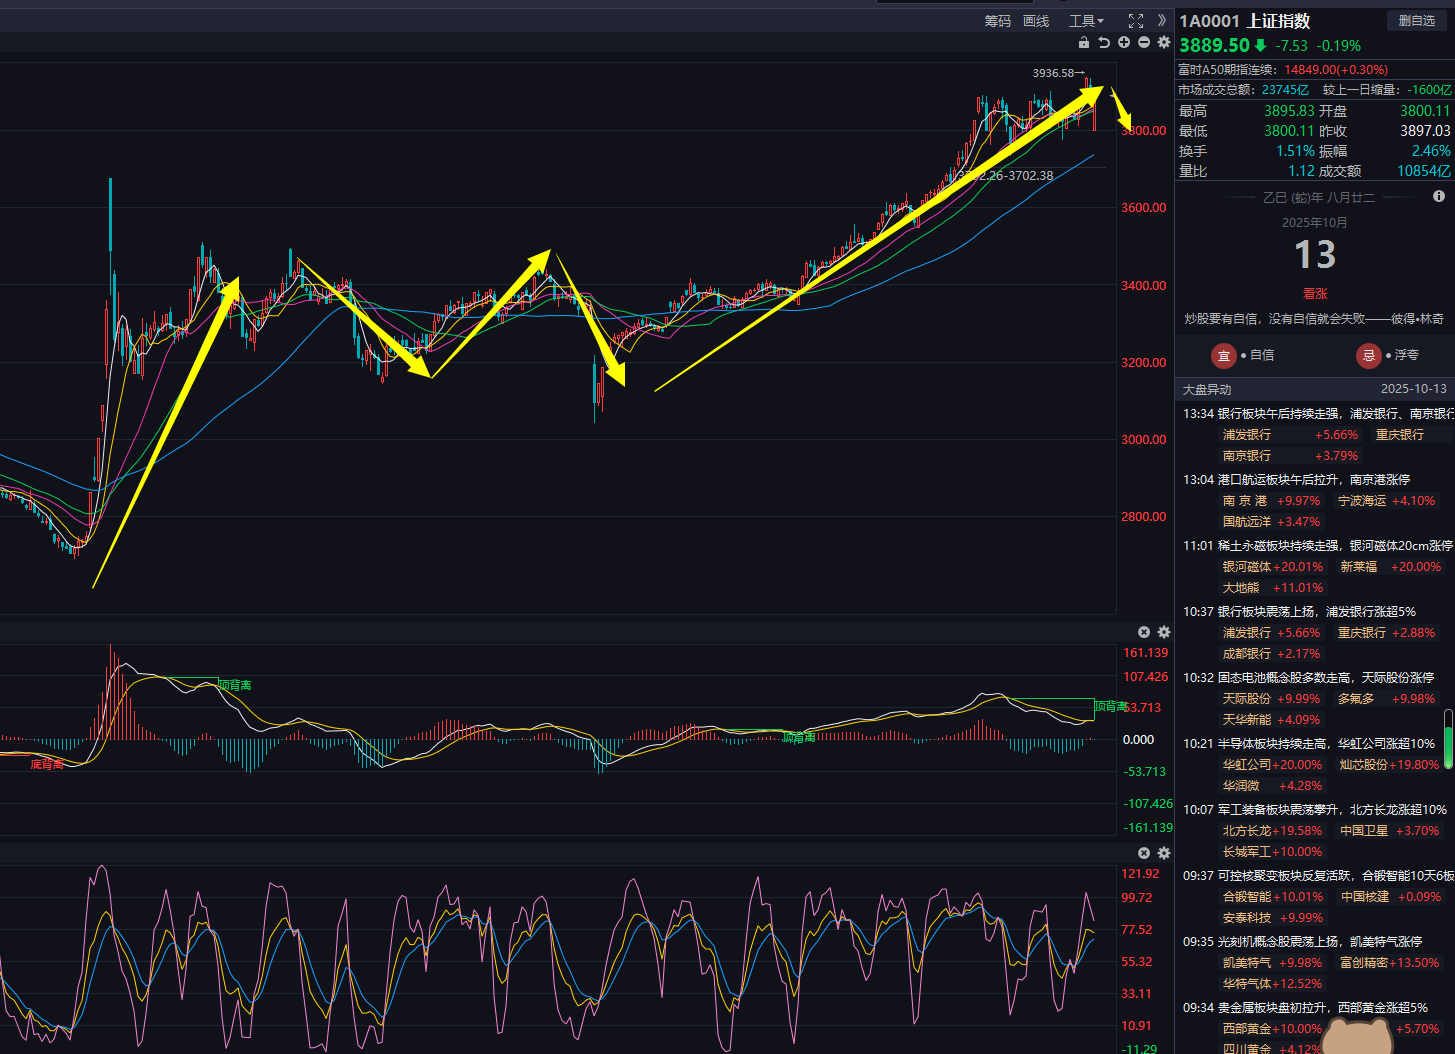Collapse the side panel with double chevron

(x=1161, y=20)
